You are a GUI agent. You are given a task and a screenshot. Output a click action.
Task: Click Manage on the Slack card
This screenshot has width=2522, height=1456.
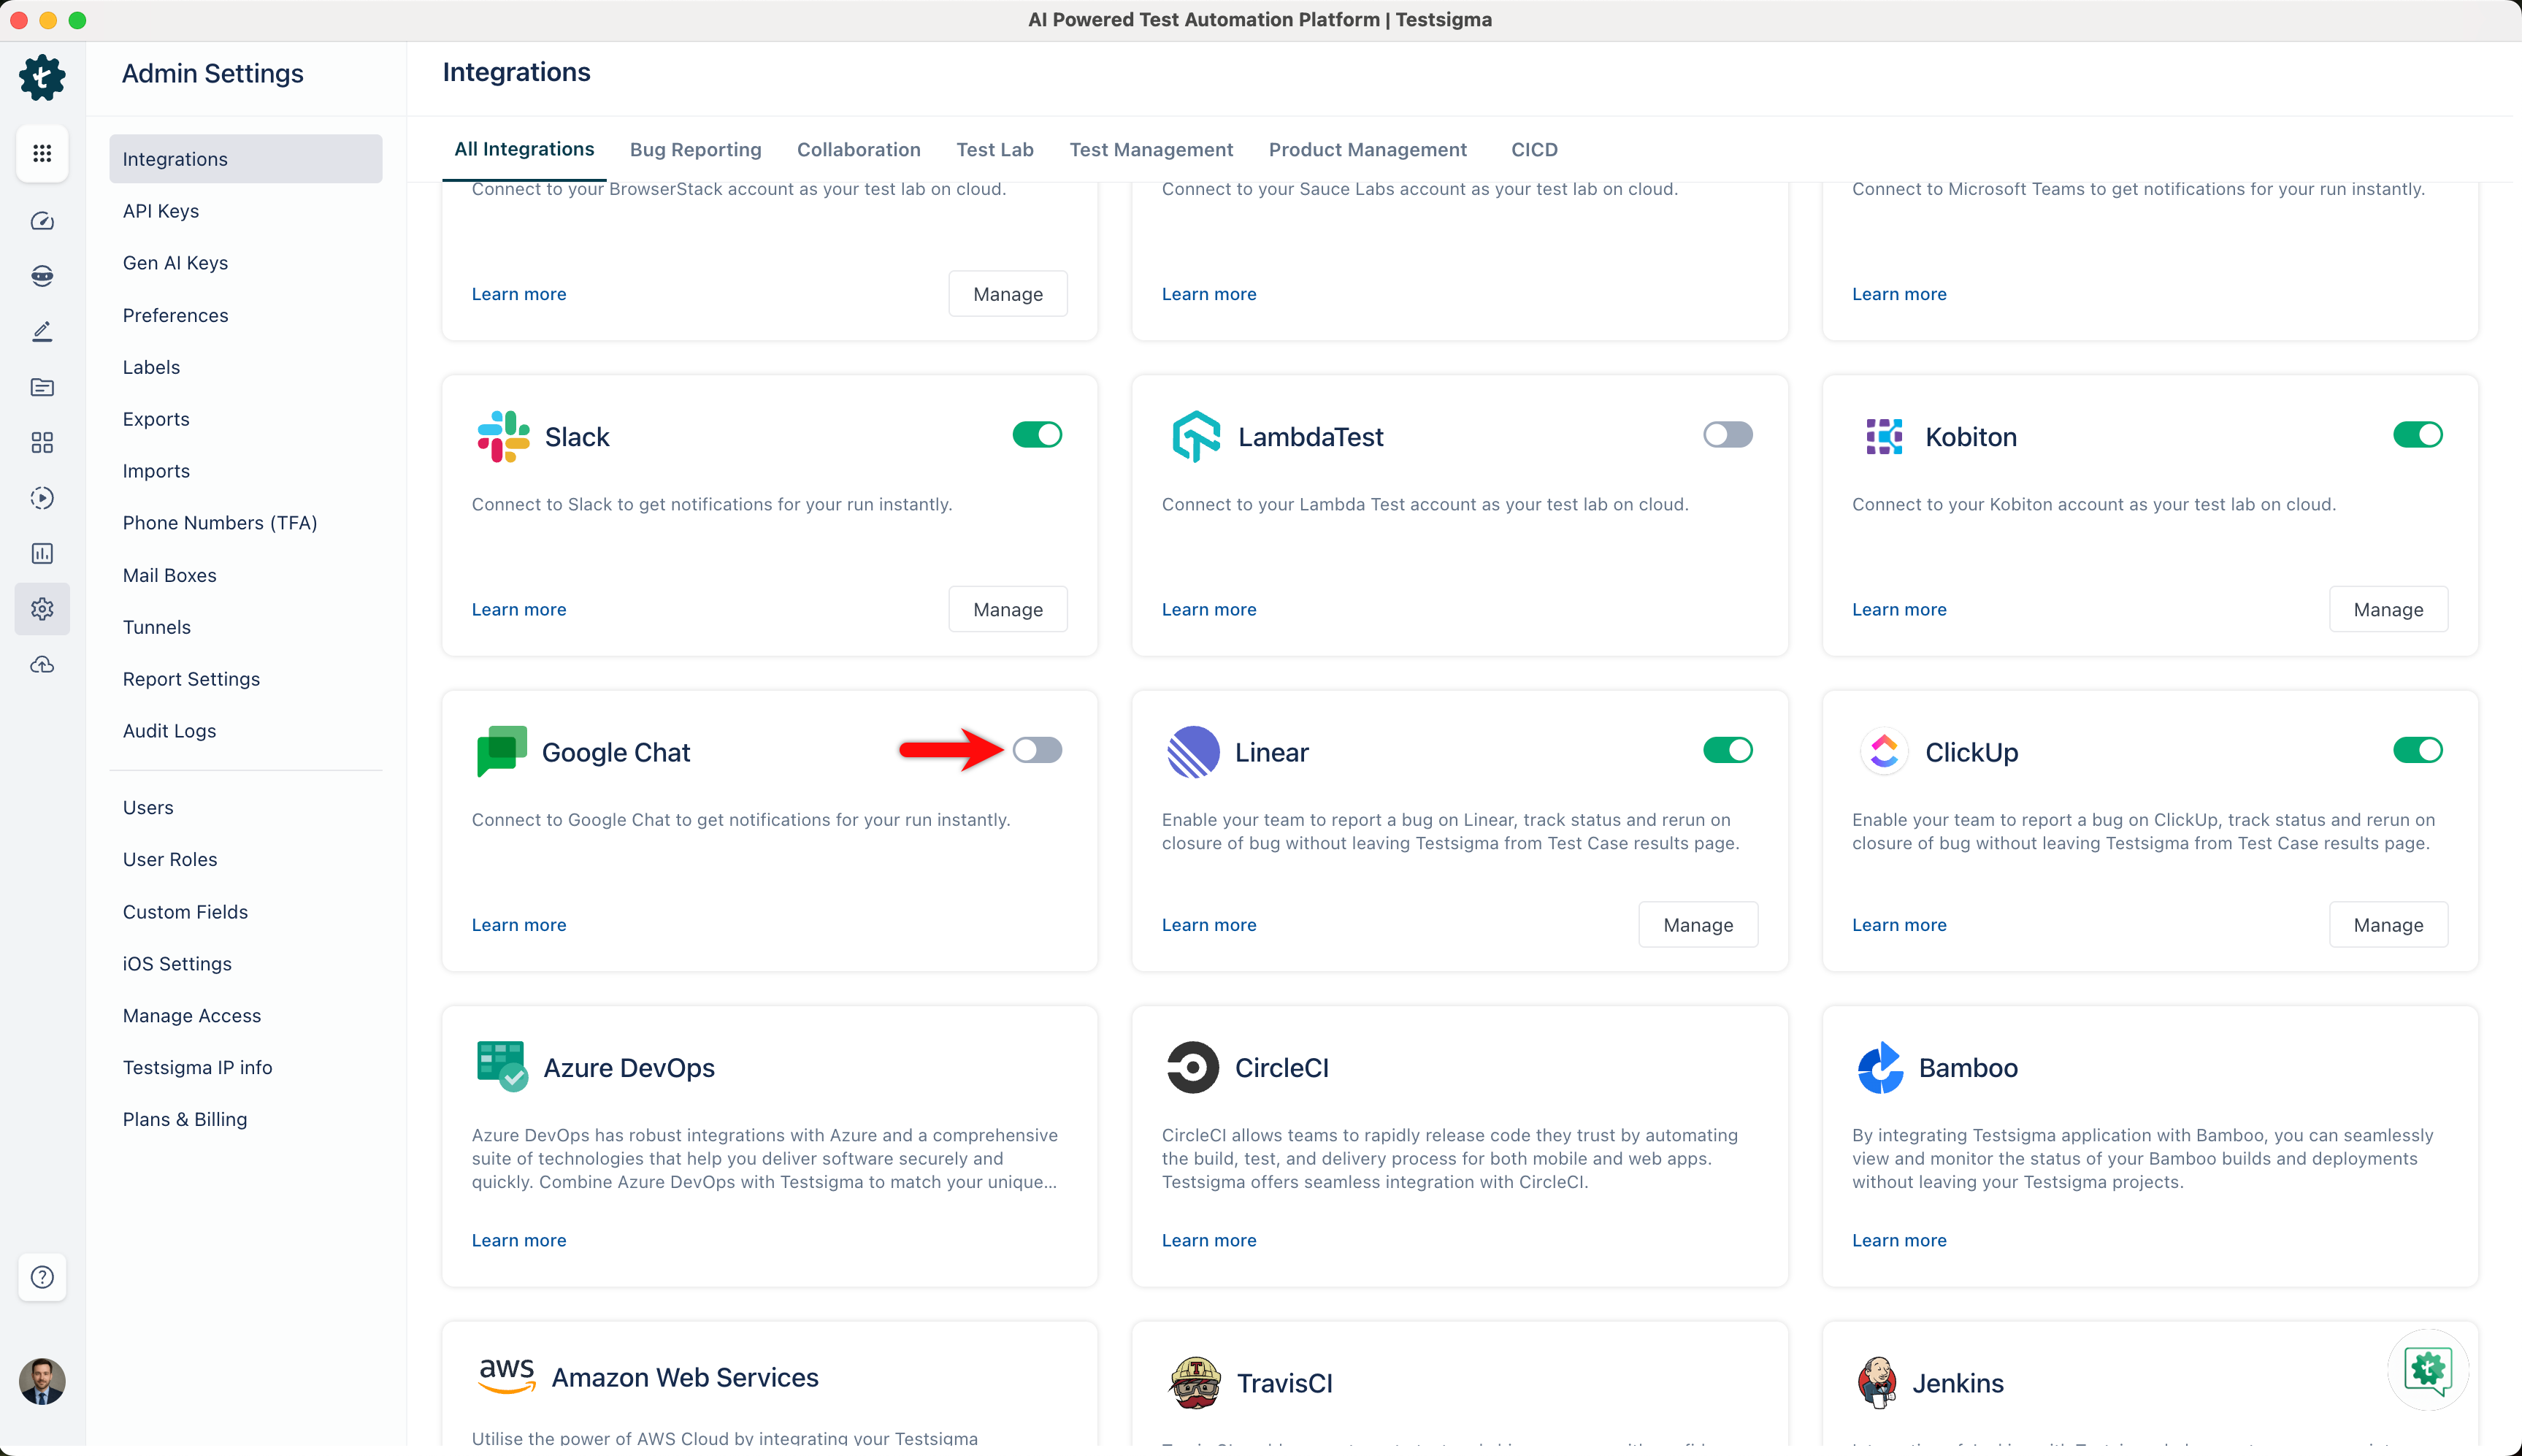pyautogui.click(x=1008, y=609)
